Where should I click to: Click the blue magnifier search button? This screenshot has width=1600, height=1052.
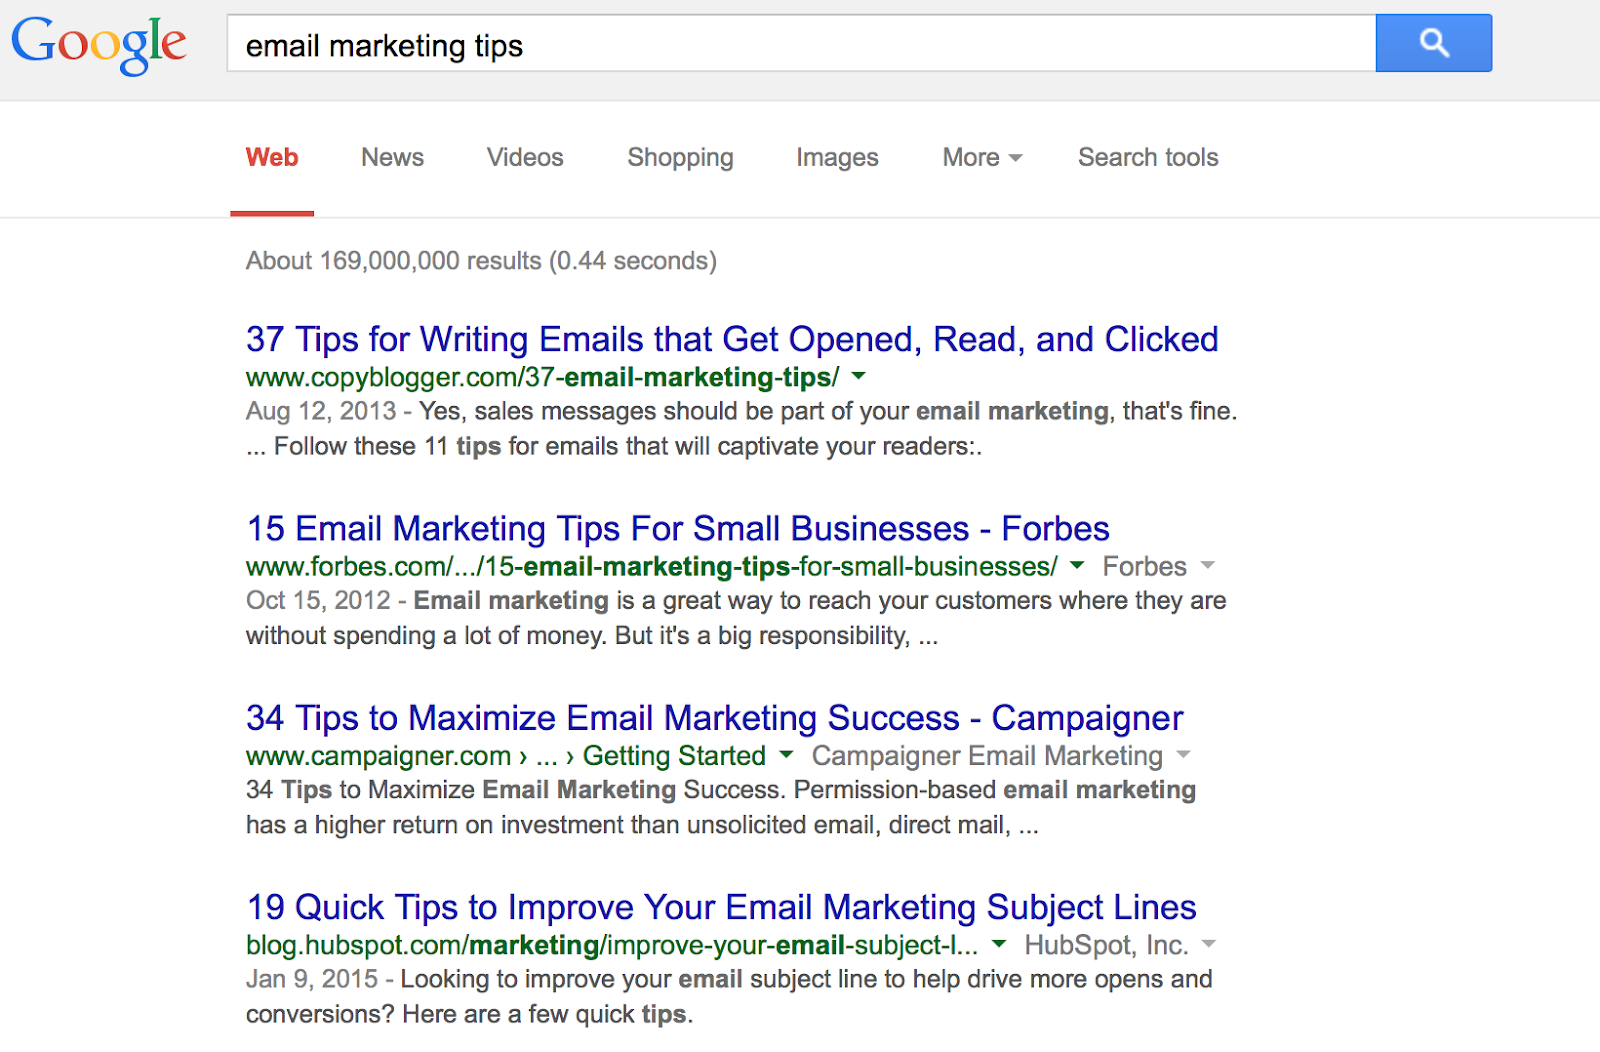1433,43
